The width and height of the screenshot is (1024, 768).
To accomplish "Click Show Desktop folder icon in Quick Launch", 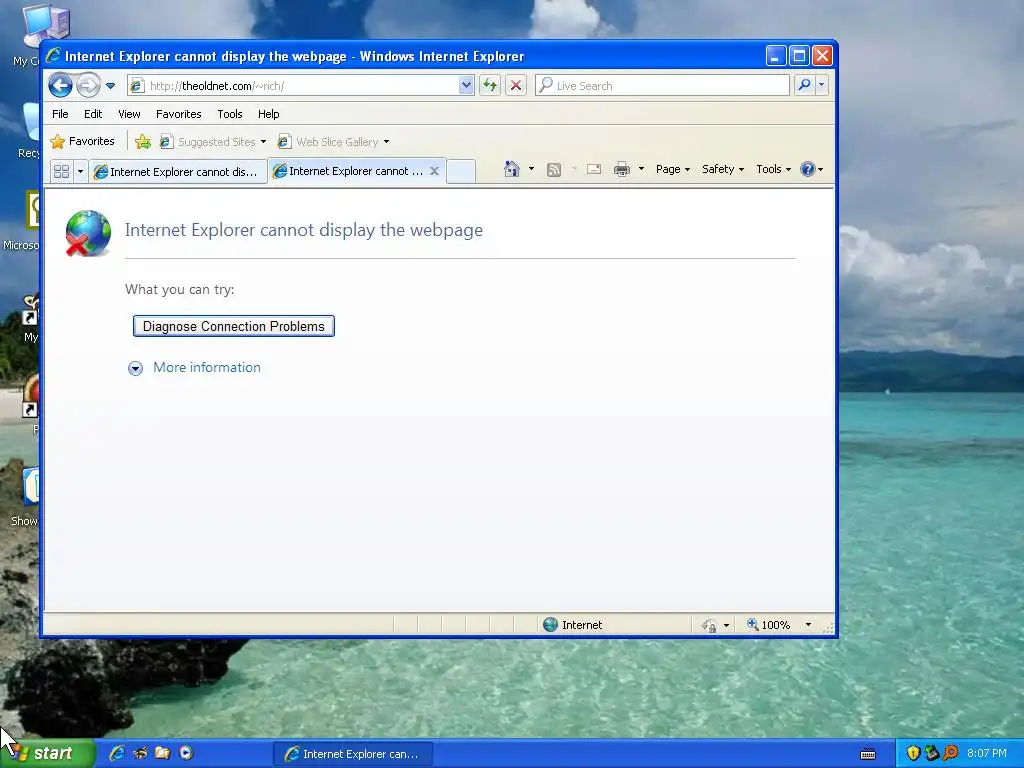I will click(163, 753).
